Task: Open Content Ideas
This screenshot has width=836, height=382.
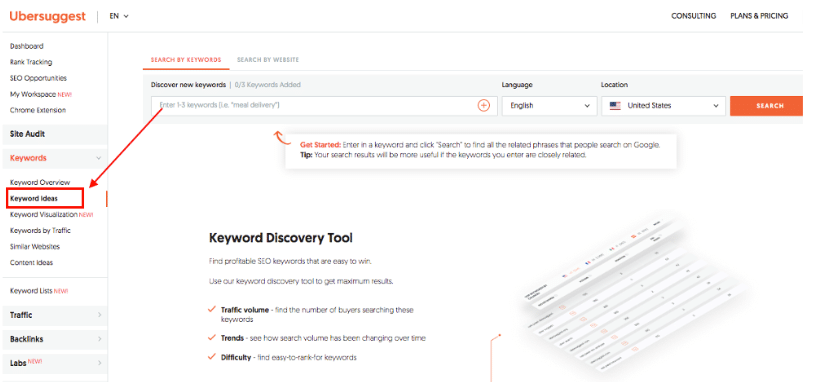Action: [x=31, y=262]
